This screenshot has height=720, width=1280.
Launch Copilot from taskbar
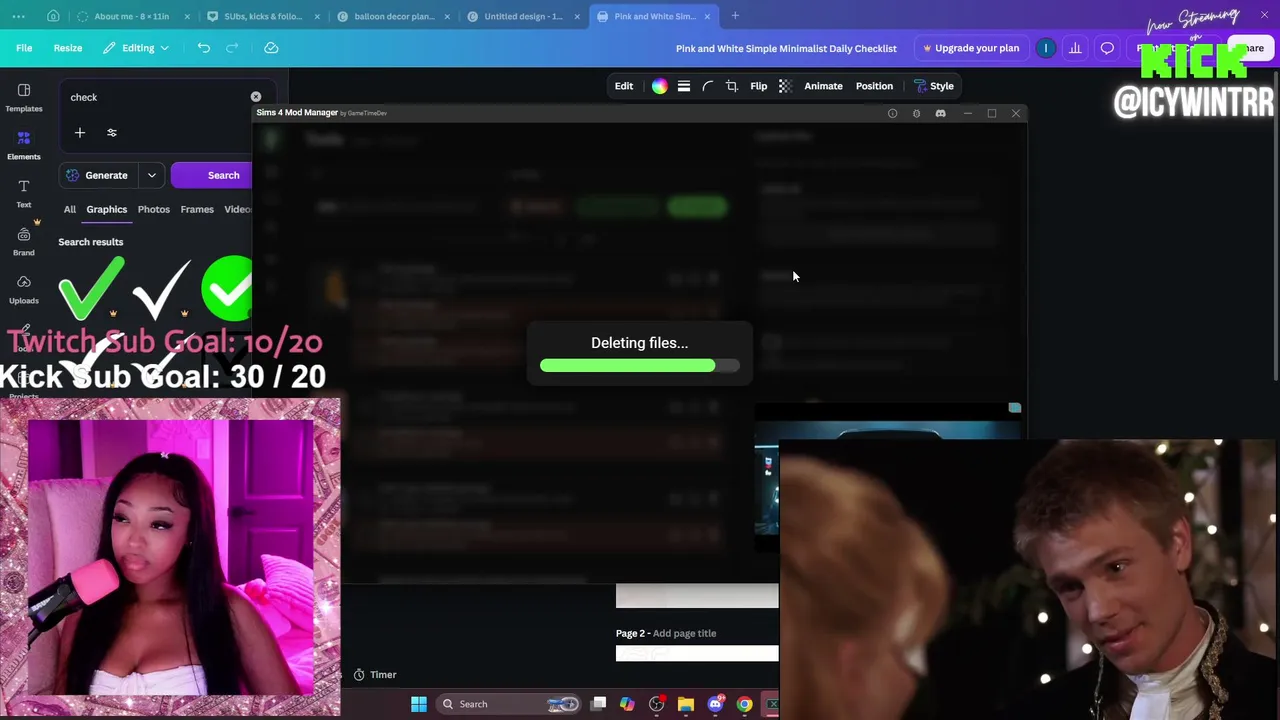627,704
